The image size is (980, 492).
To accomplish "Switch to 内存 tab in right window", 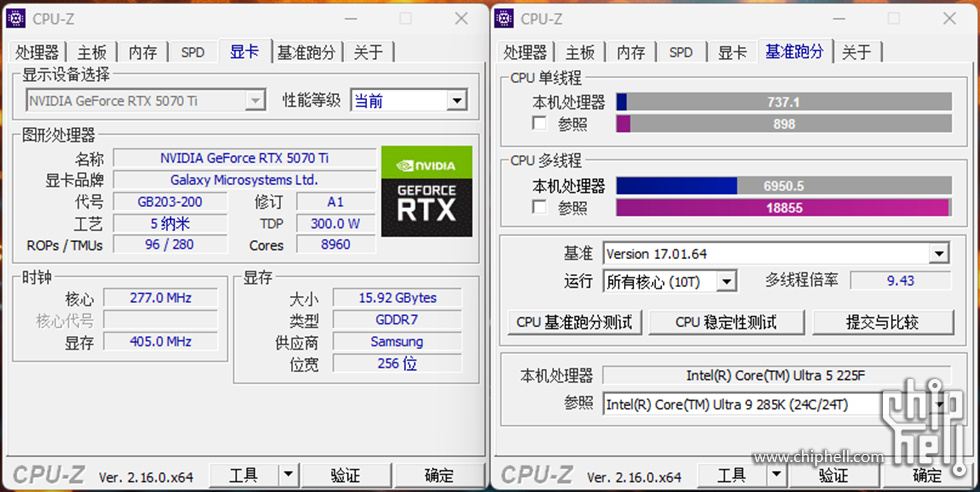I will point(631,53).
